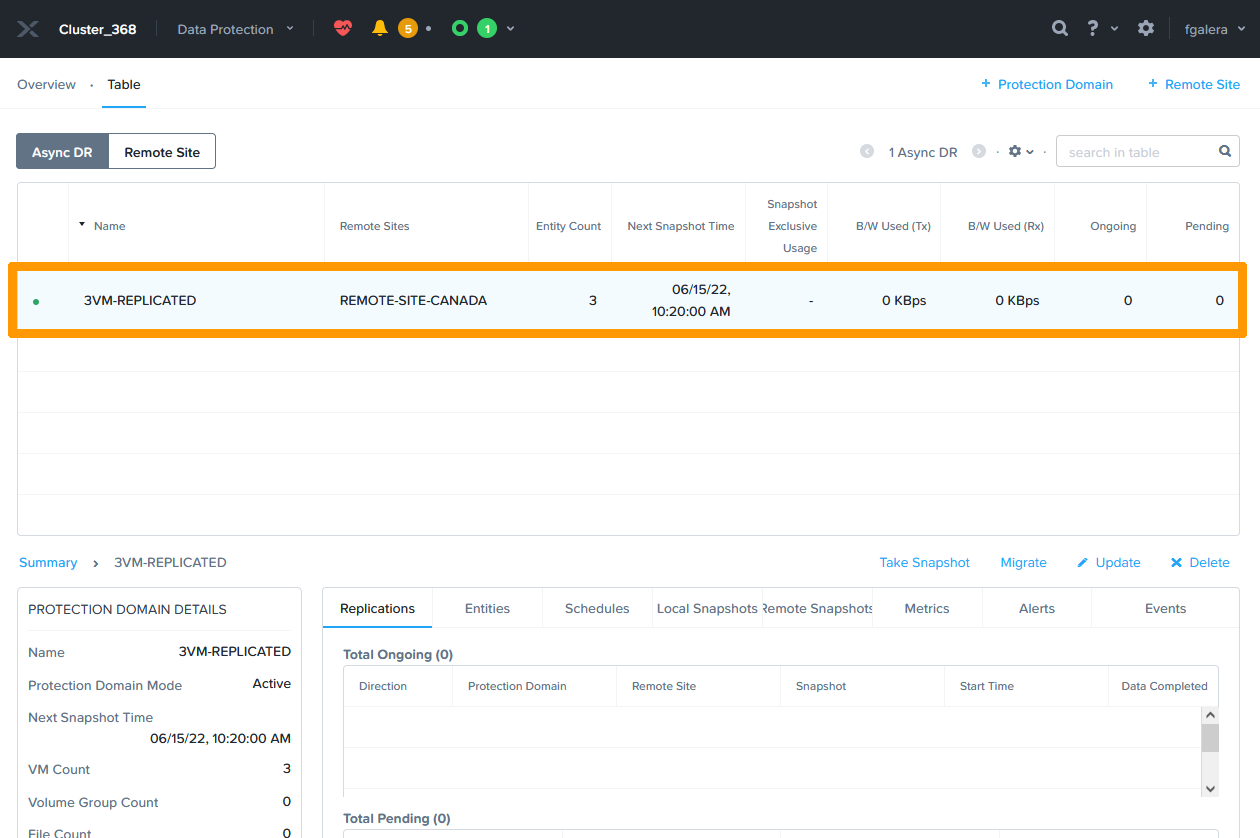Expand the Data Protection dropdown menu
The width and height of the screenshot is (1260, 838).
236,29
